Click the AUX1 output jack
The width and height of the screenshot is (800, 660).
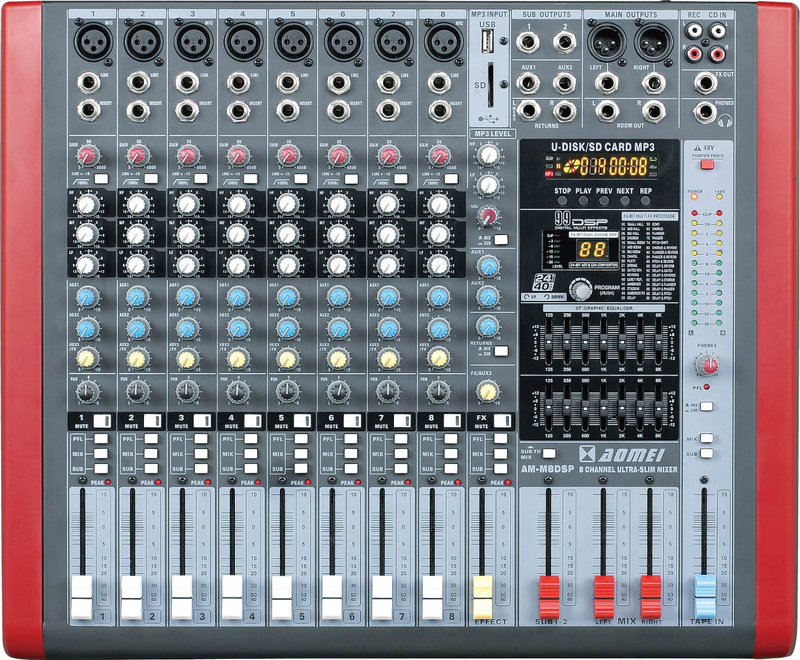pyautogui.click(x=528, y=84)
